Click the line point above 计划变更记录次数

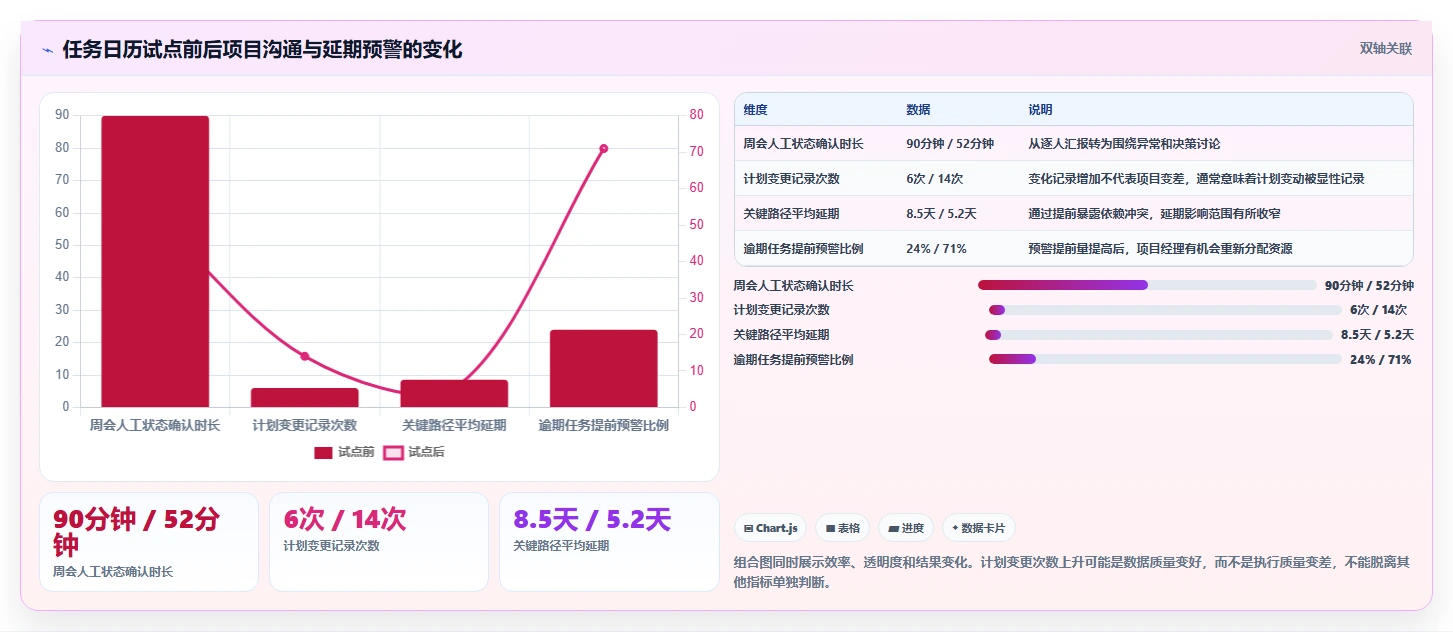pos(305,356)
